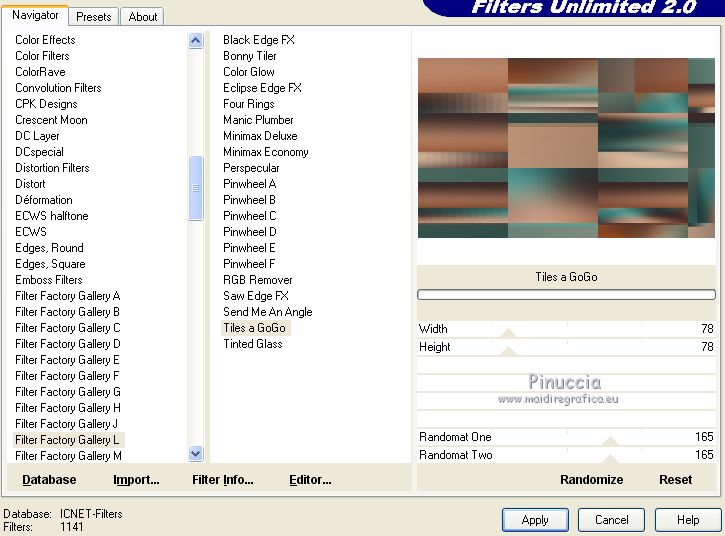
Task: Select Color Effects category
Action: pos(45,40)
